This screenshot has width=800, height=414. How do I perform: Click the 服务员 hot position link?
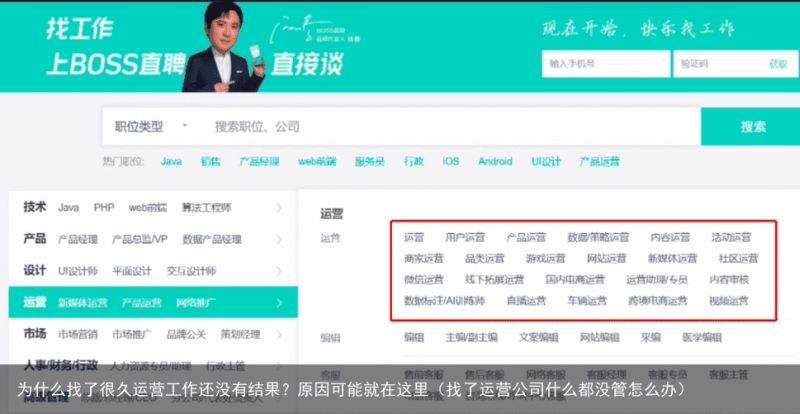pyautogui.click(x=369, y=161)
